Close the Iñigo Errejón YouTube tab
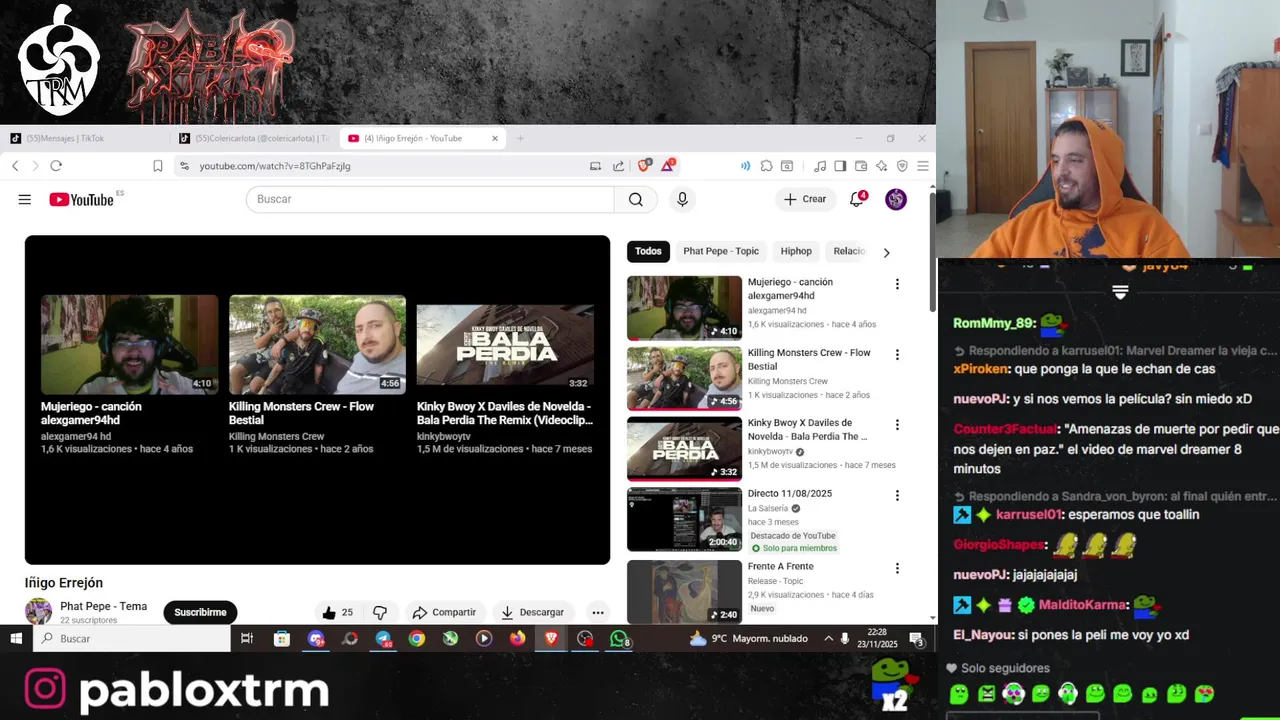This screenshot has width=1280, height=720. [x=494, y=138]
